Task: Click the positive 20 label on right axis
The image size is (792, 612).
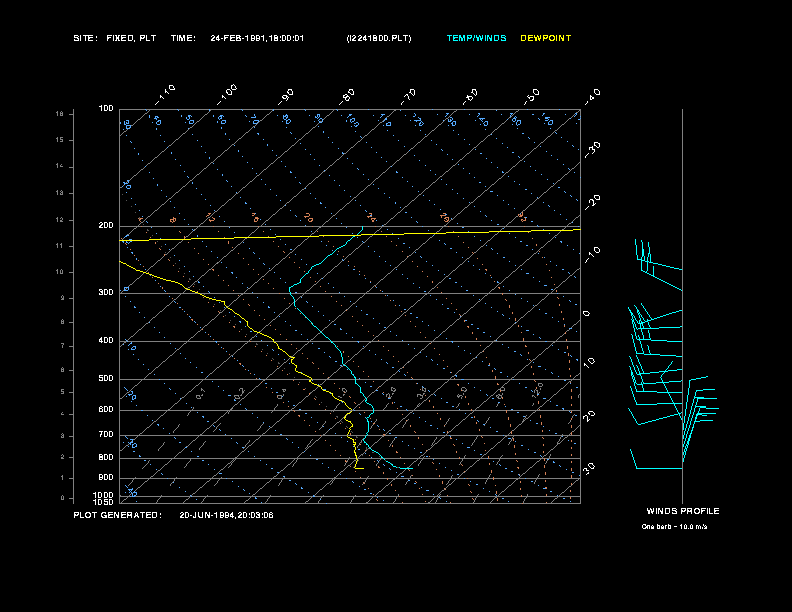Action: [589, 416]
